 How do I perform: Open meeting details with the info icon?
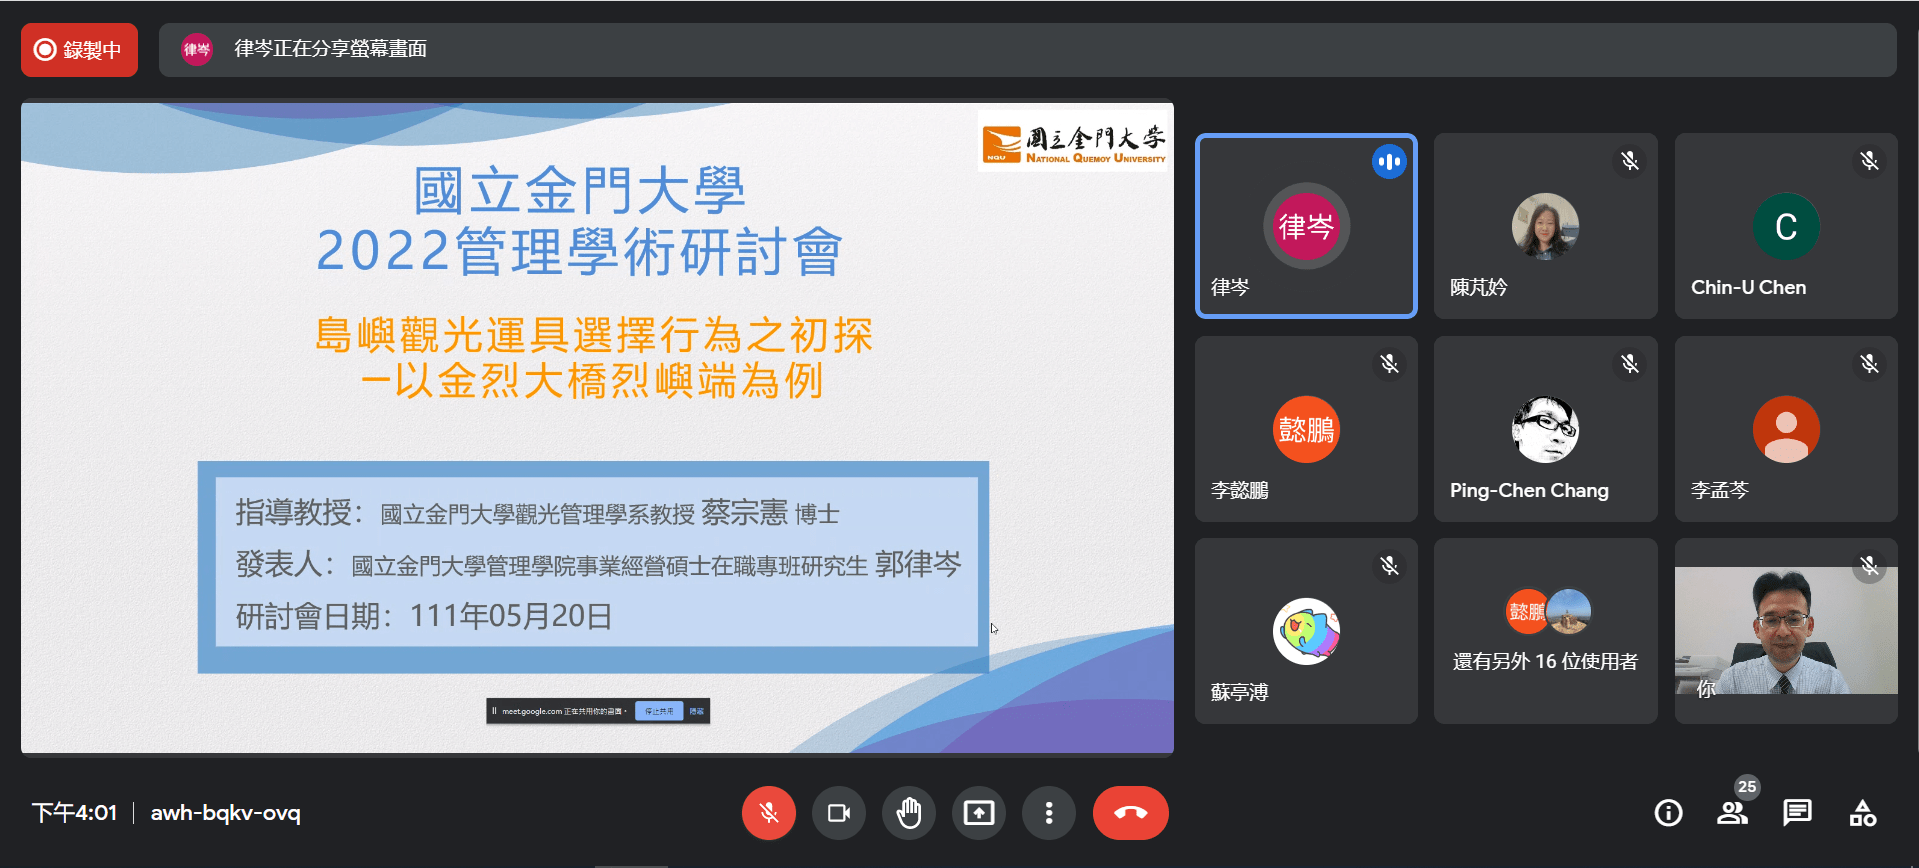(x=1668, y=813)
